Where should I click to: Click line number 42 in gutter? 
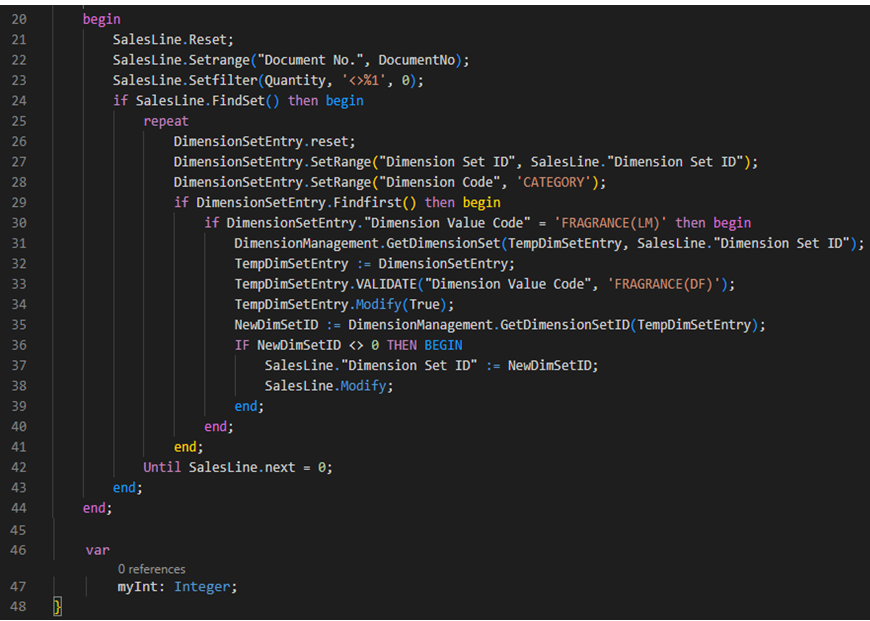coord(18,467)
